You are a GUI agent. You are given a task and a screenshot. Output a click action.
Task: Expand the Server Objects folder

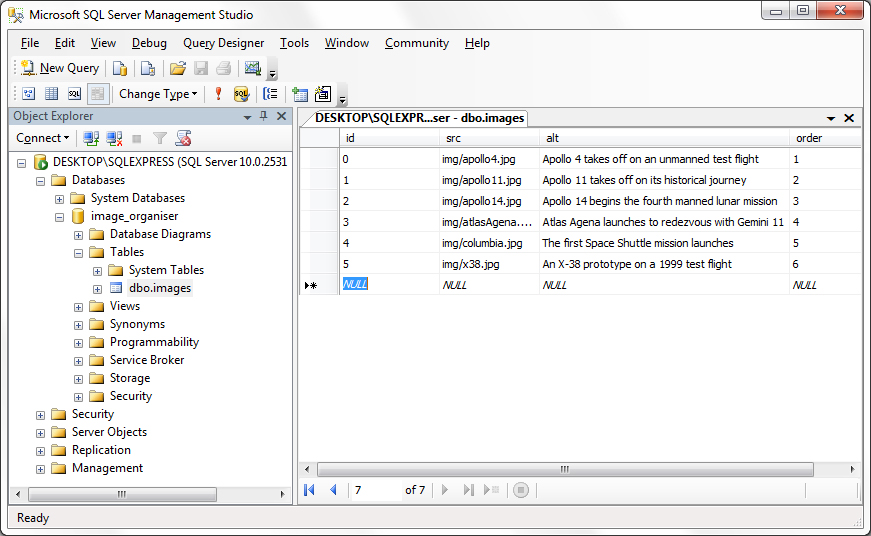(41, 433)
